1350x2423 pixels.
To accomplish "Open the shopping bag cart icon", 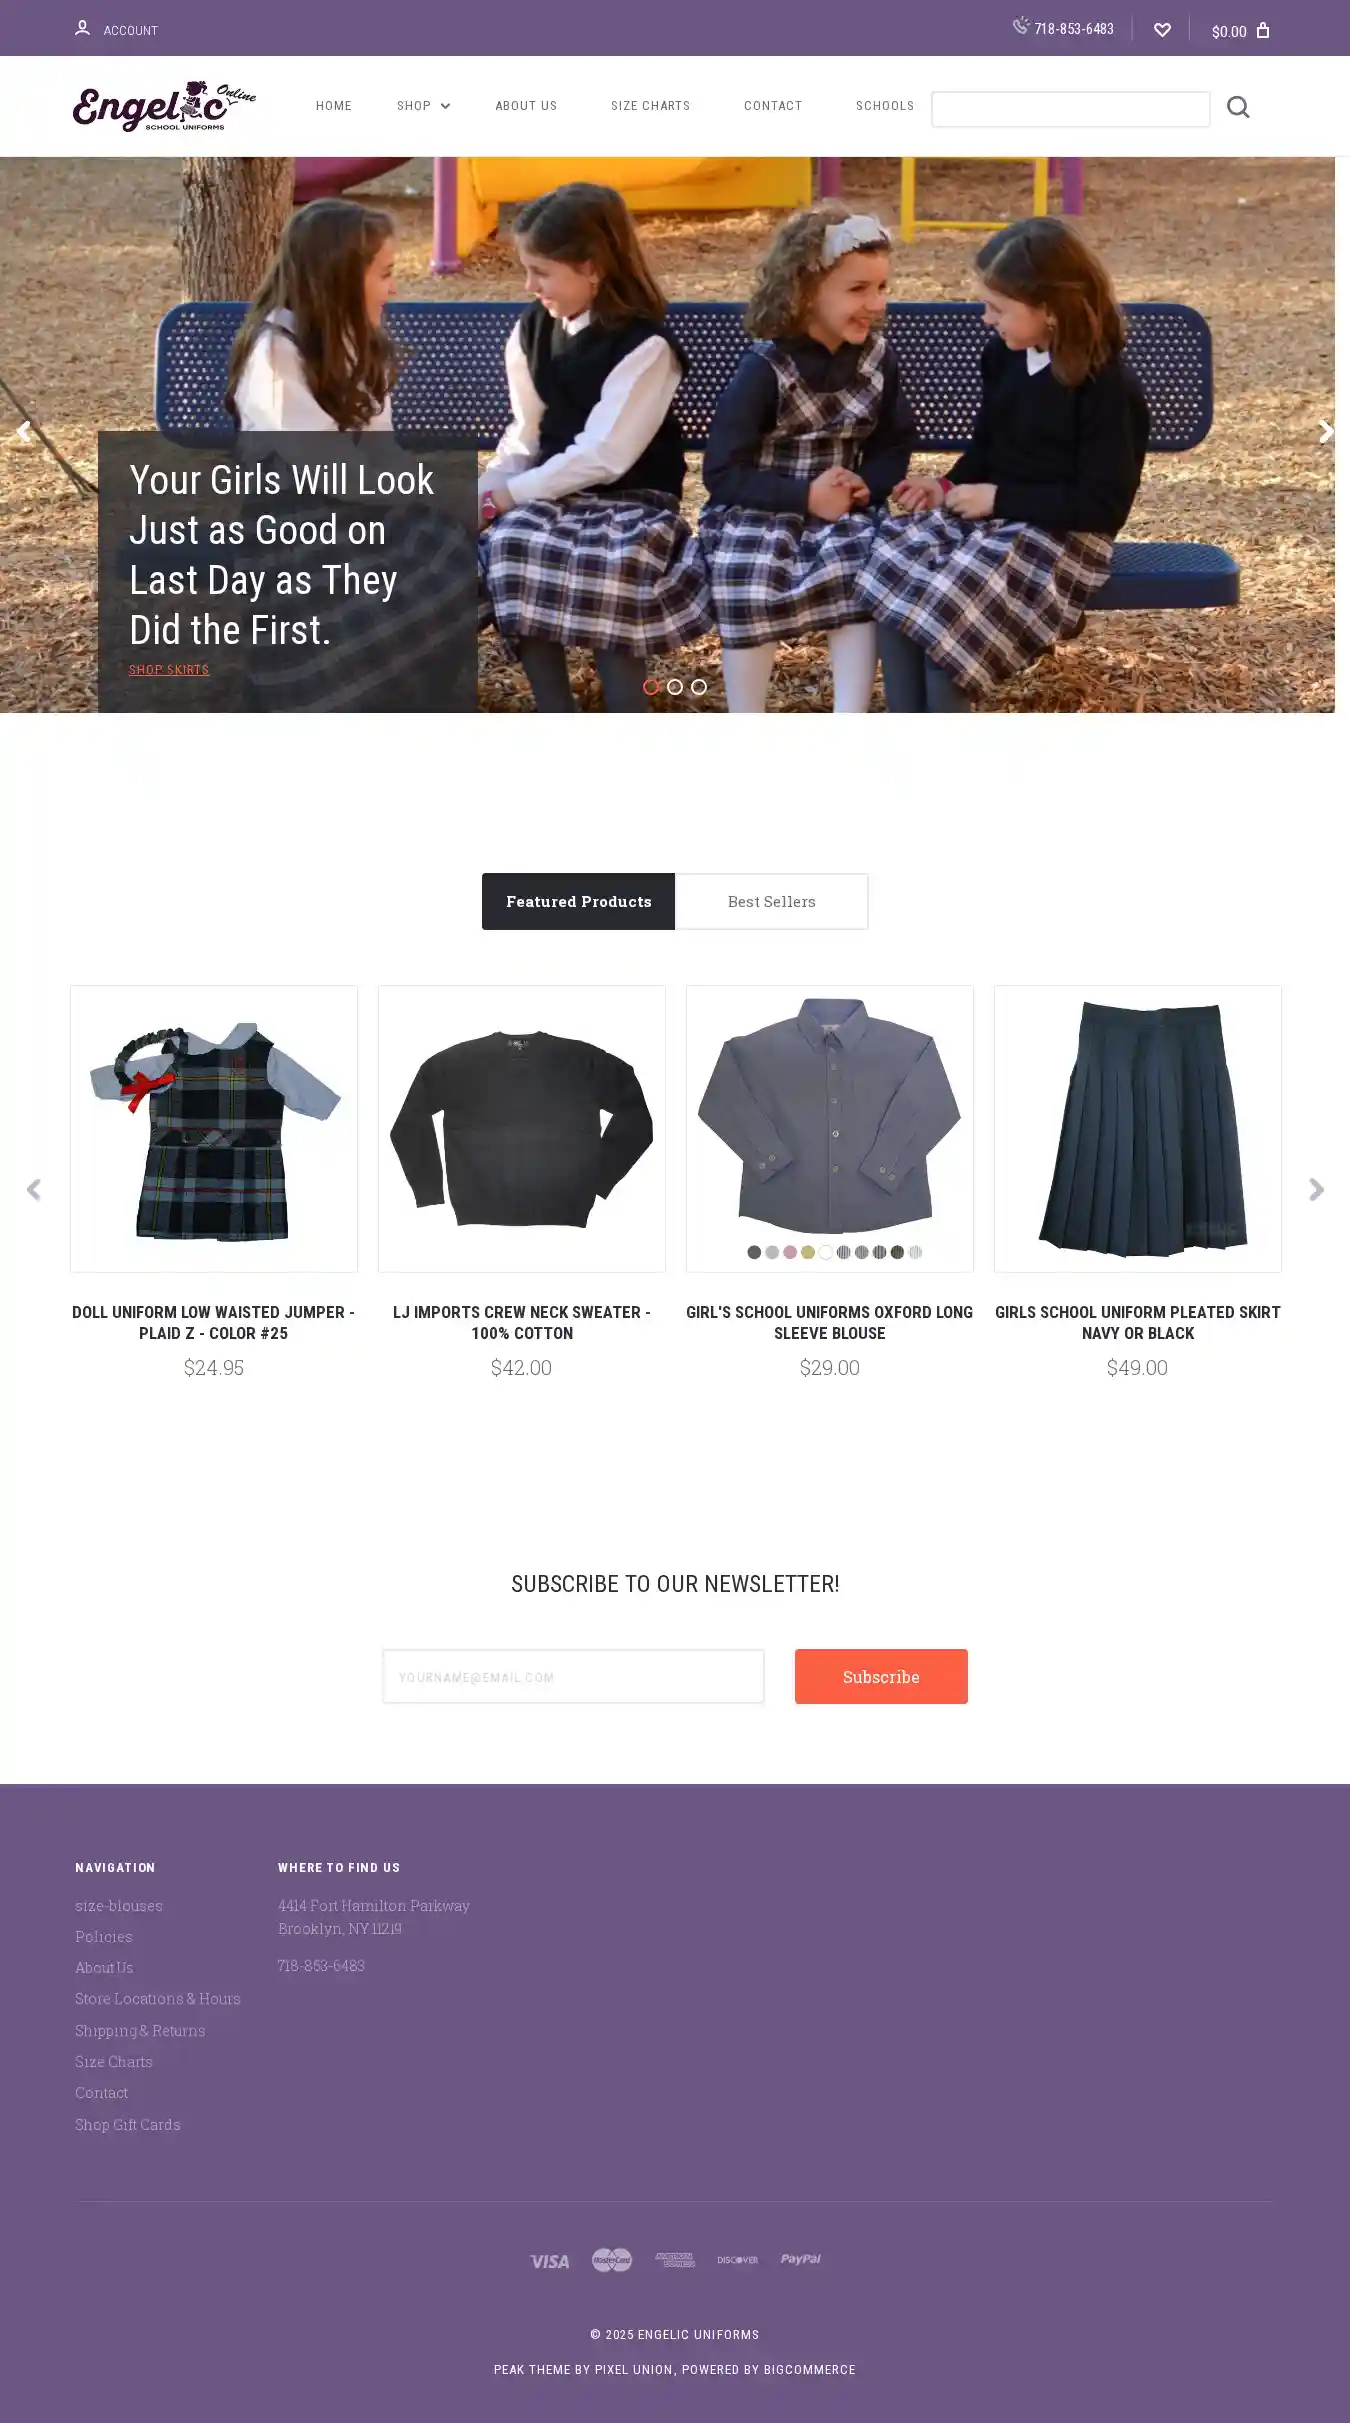I will pyautogui.click(x=1263, y=30).
